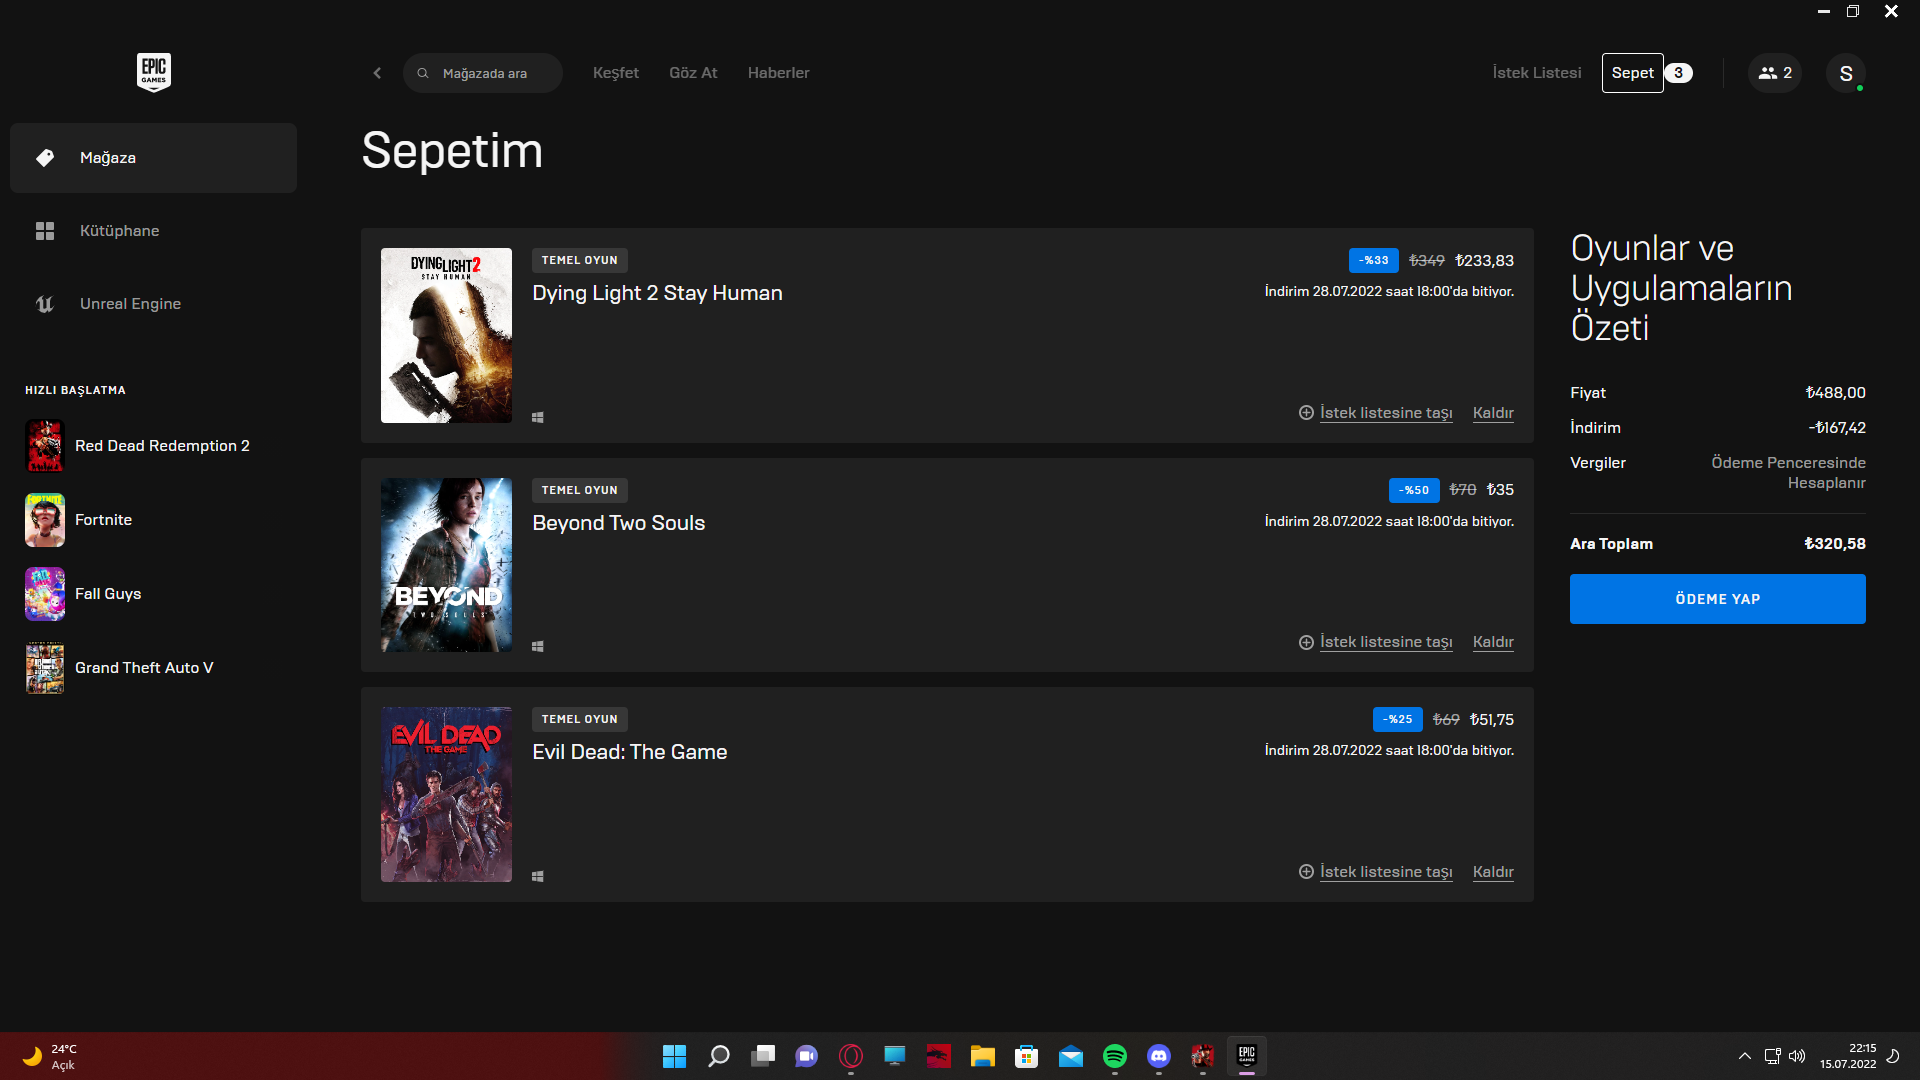Open the Unreal Engine section
The height and width of the screenshot is (1080, 1920).
(130, 304)
